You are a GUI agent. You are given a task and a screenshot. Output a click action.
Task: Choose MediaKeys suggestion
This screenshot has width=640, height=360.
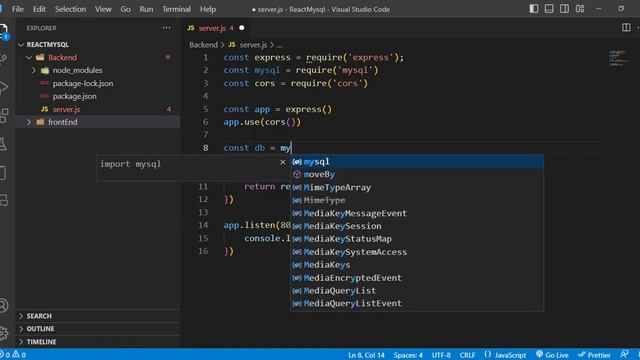tap(417, 265)
